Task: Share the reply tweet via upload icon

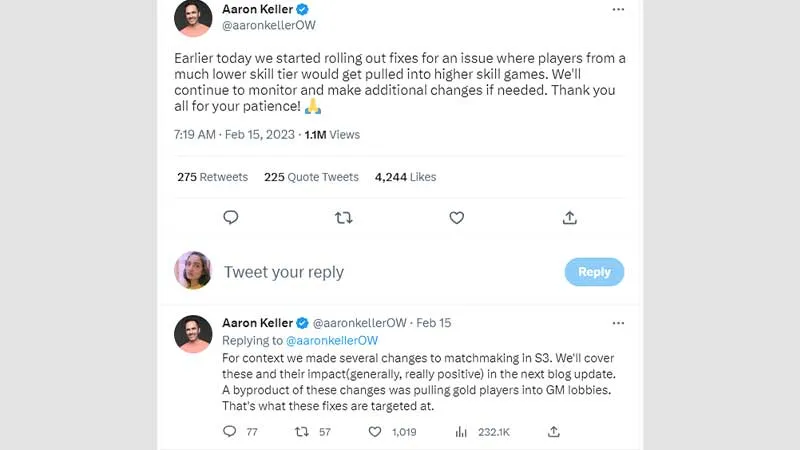Action: point(554,432)
